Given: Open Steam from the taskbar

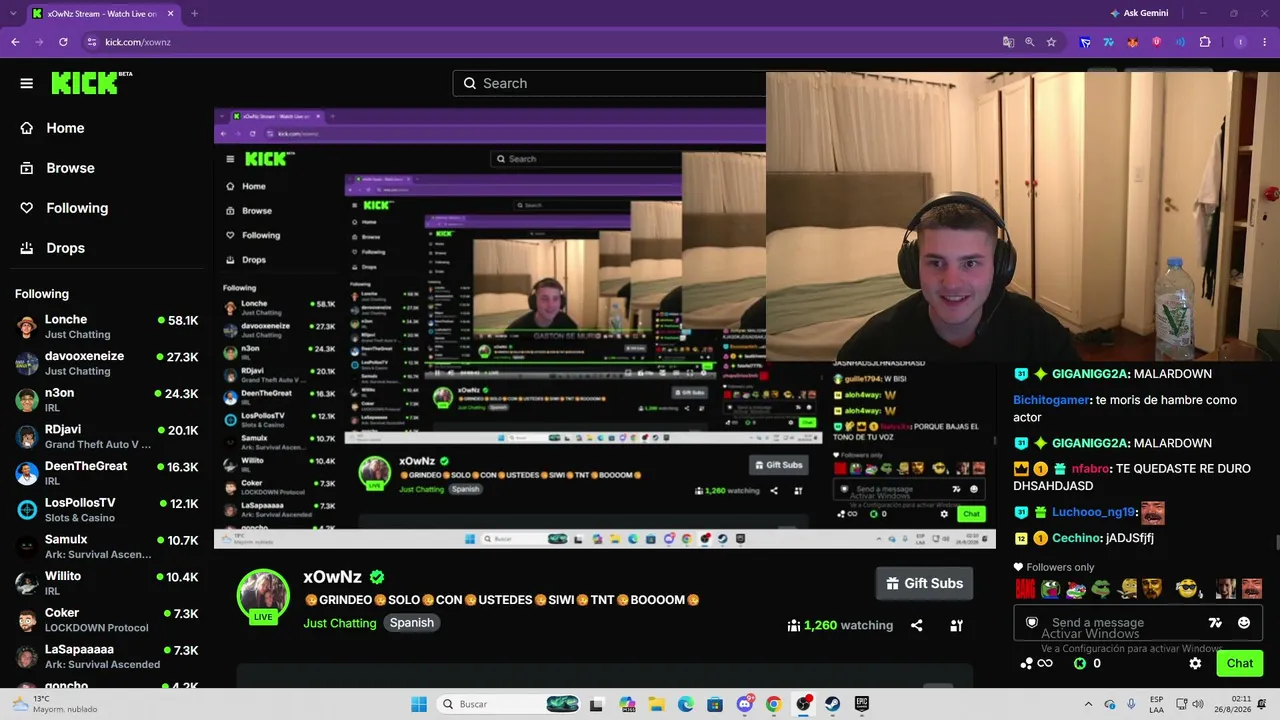Looking at the screenshot, I should pyautogui.click(x=832, y=704).
